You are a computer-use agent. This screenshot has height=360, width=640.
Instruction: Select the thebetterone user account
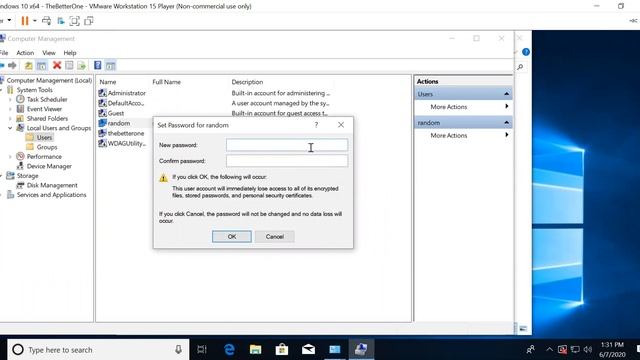pos(126,133)
